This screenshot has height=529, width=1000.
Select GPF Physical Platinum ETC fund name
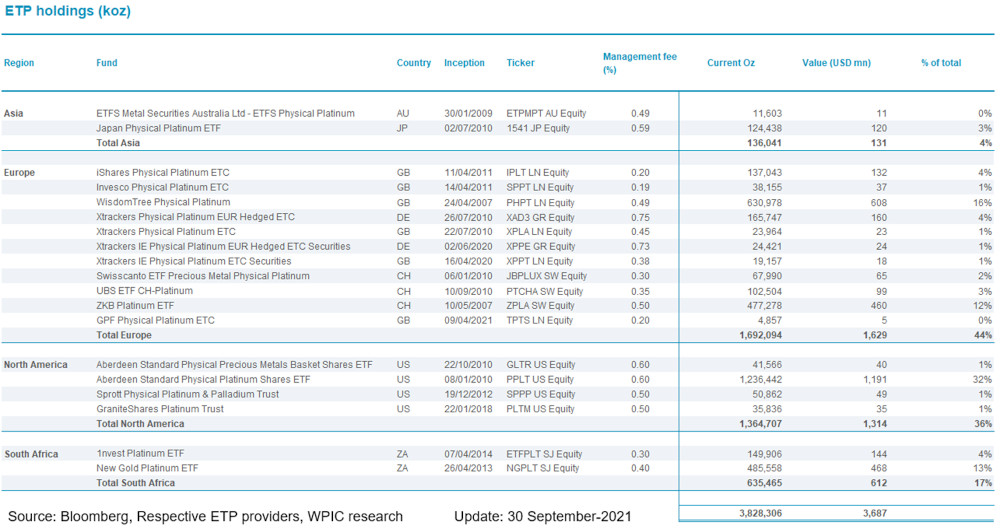coord(155,320)
